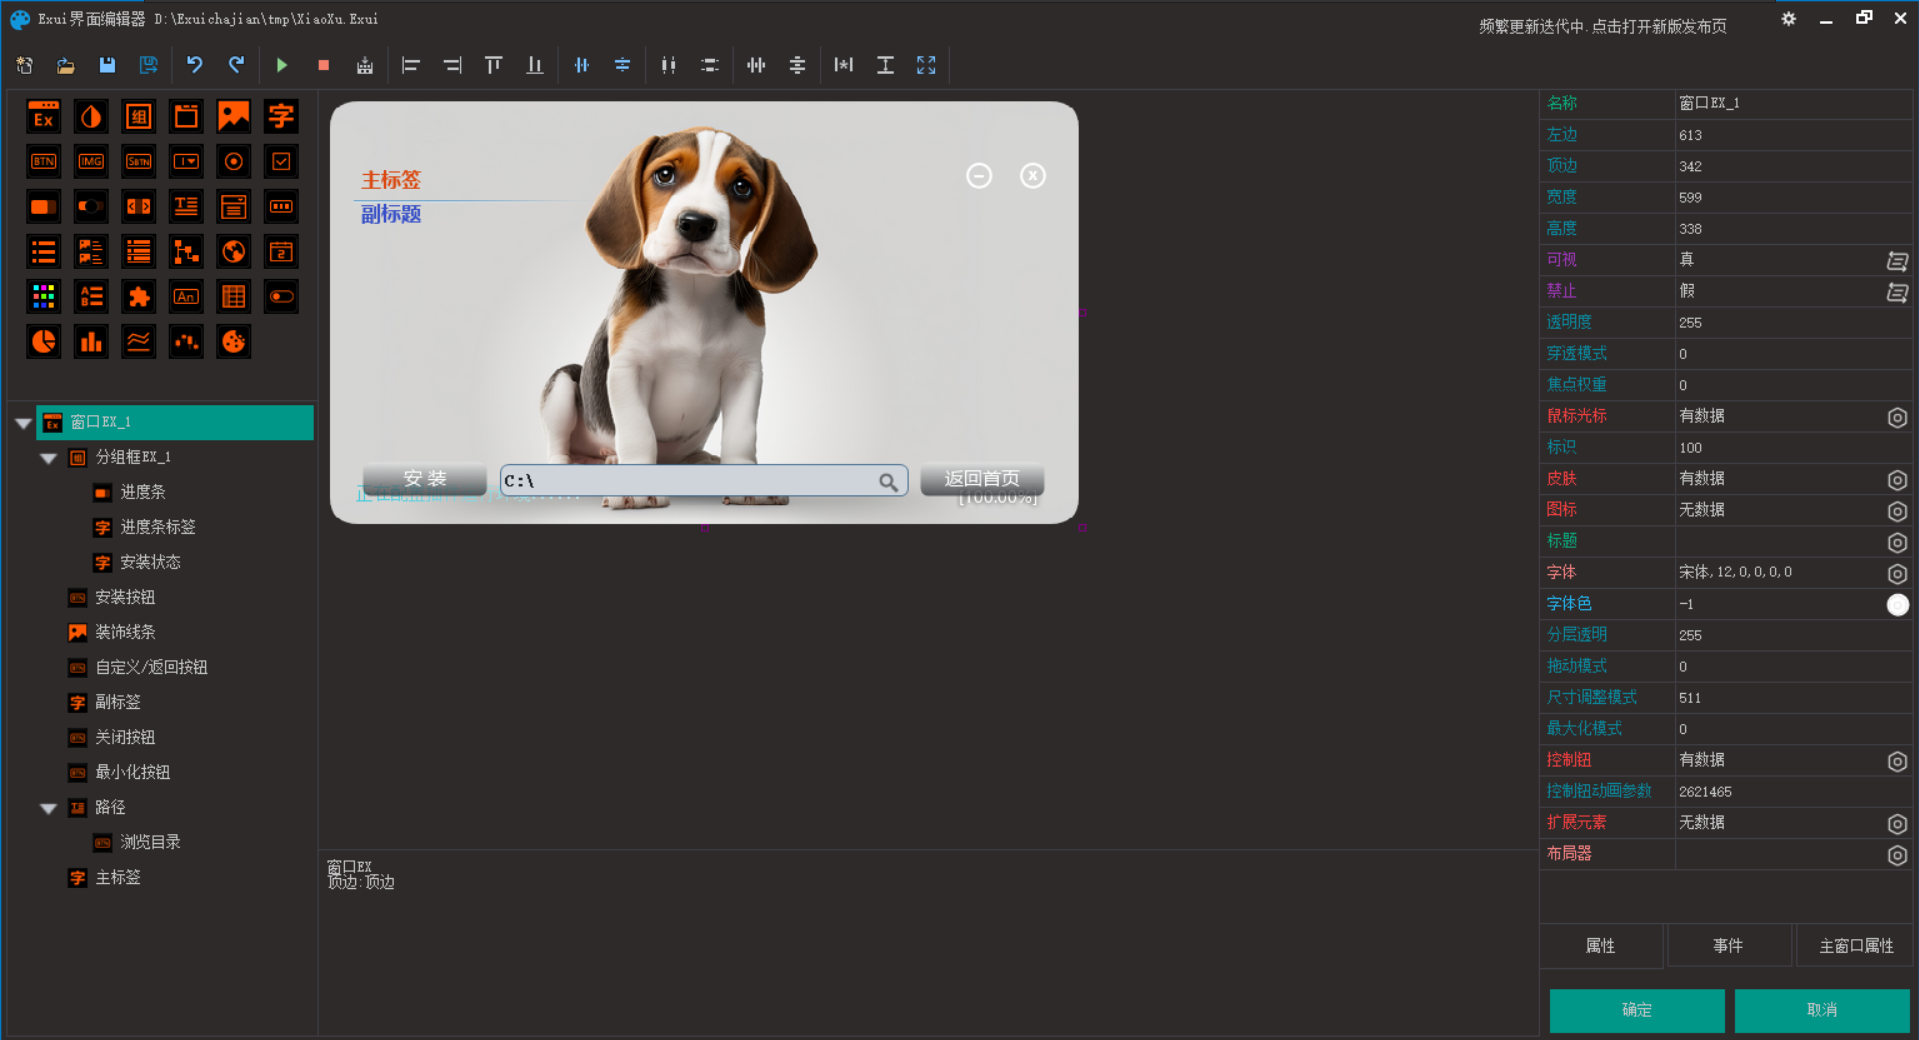This screenshot has height=1040, width=1919.
Task: Click the Undo arrow in toolbar
Action: click(x=194, y=65)
